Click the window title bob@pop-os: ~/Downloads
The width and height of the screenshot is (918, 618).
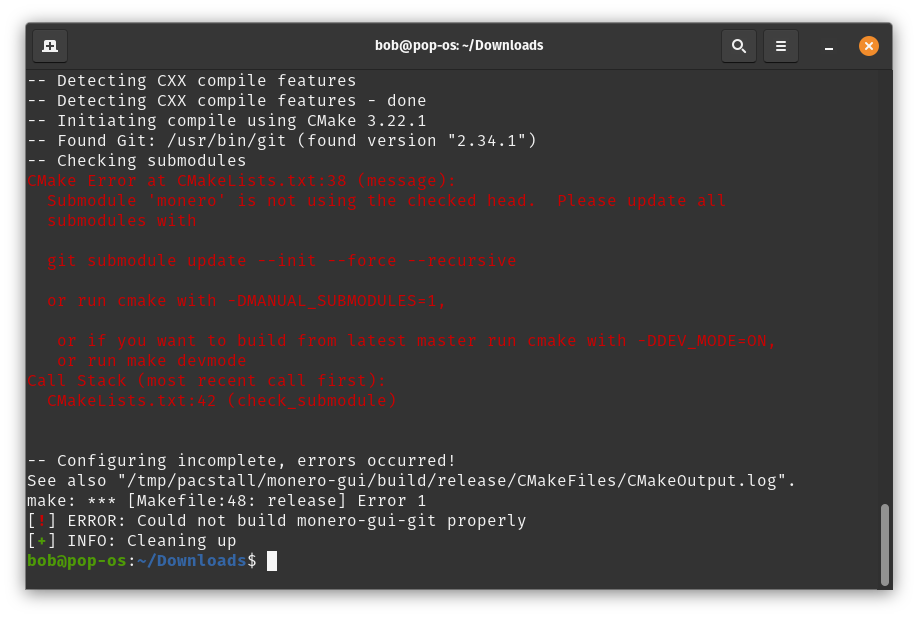click(459, 45)
